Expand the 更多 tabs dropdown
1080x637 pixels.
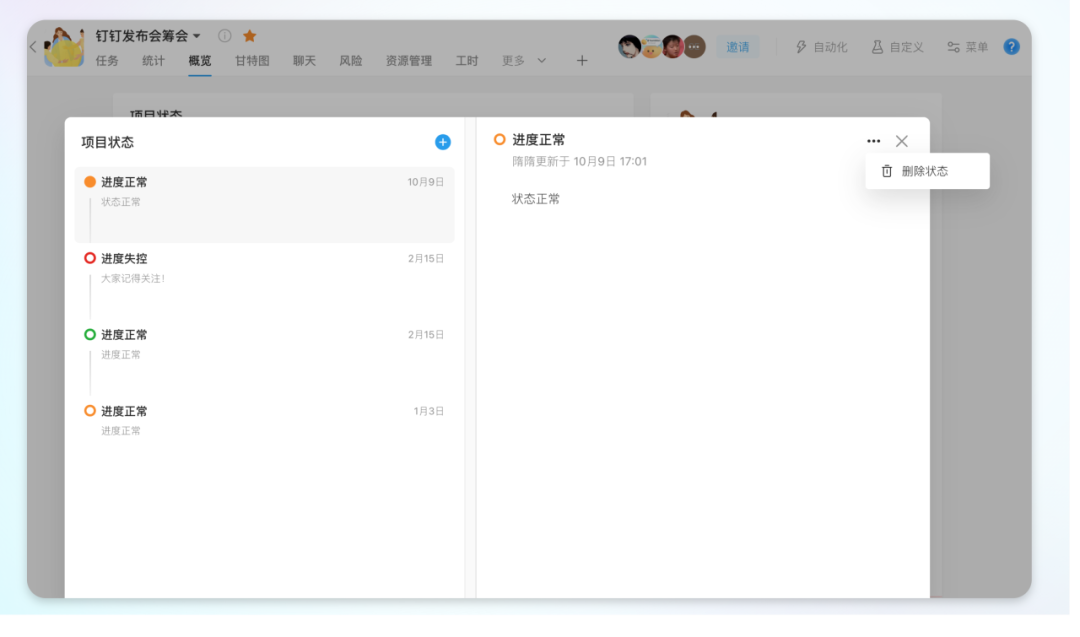[524, 61]
